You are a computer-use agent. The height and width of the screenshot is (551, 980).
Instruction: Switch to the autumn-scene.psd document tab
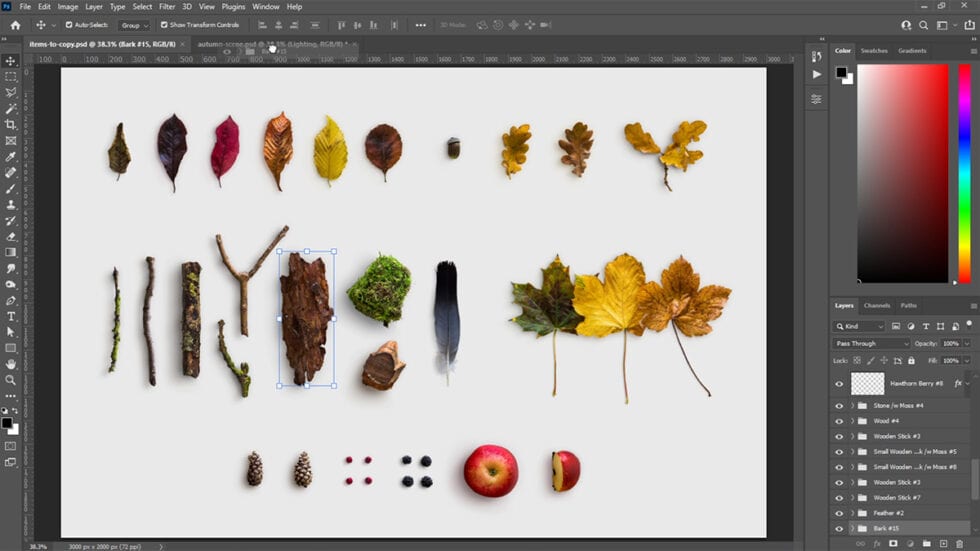[x=272, y=44]
